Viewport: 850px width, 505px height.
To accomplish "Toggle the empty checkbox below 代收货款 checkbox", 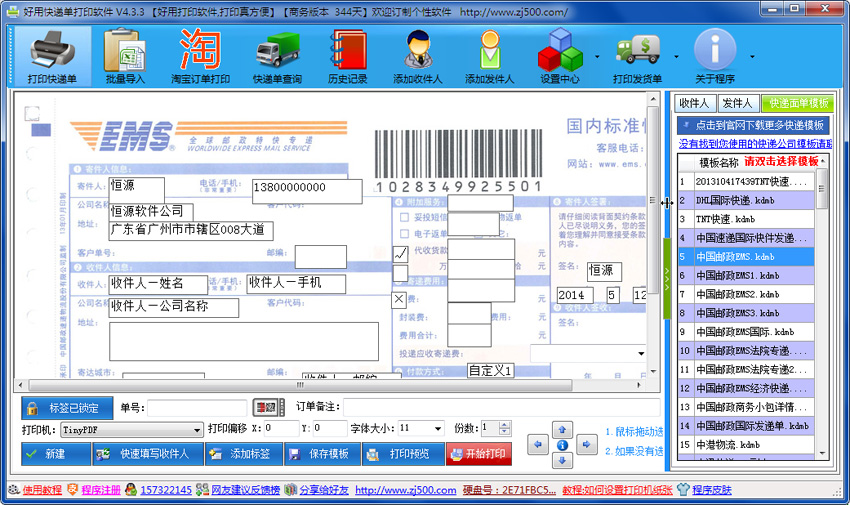I will [400, 273].
